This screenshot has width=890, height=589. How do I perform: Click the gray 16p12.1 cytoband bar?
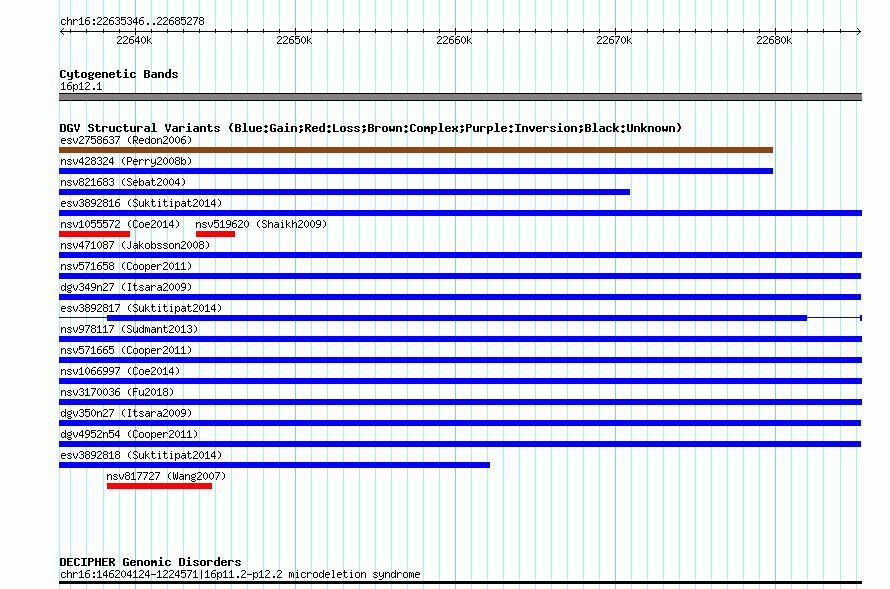pyautogui.click(x=460, y=97)
